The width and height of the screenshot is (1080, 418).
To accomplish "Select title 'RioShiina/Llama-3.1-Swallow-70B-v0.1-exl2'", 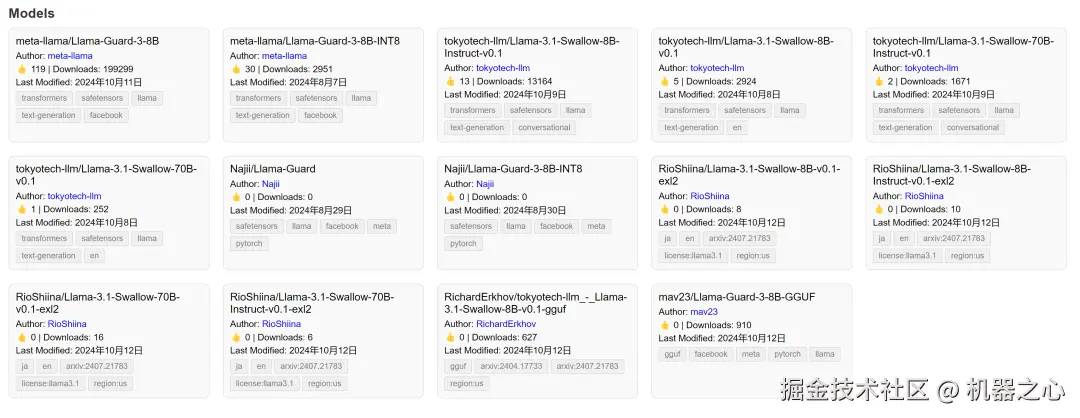I will (98, 303).
